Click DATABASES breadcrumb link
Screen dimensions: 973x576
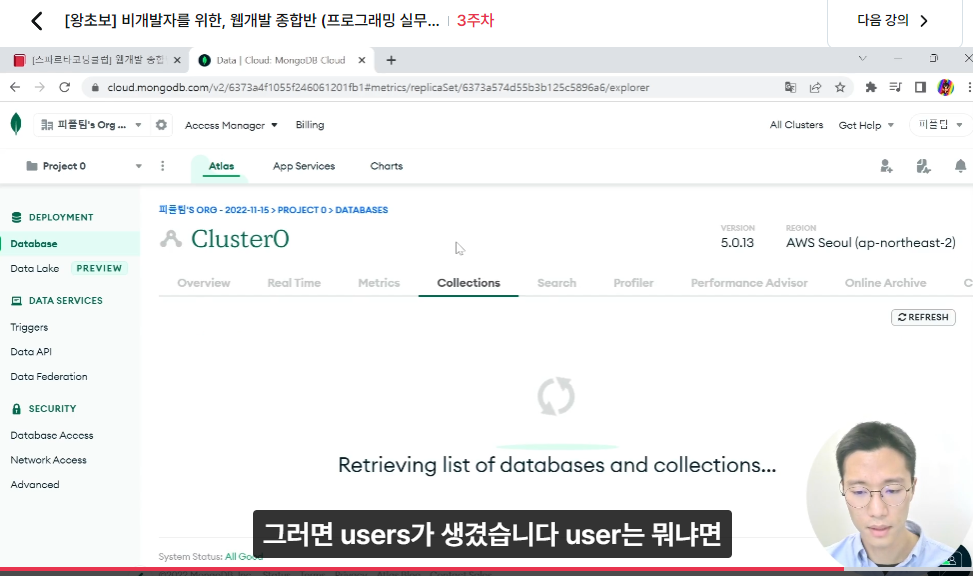[362, 210]
